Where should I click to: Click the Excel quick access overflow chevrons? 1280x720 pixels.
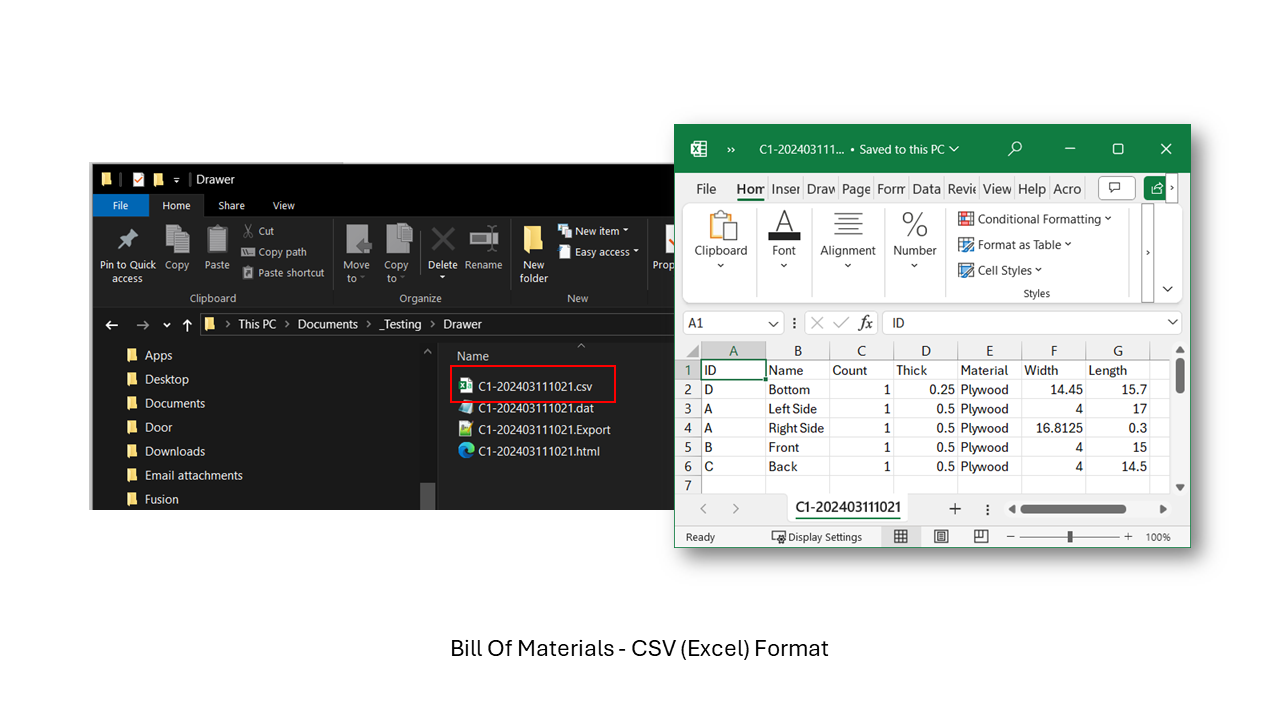[731, 149]
